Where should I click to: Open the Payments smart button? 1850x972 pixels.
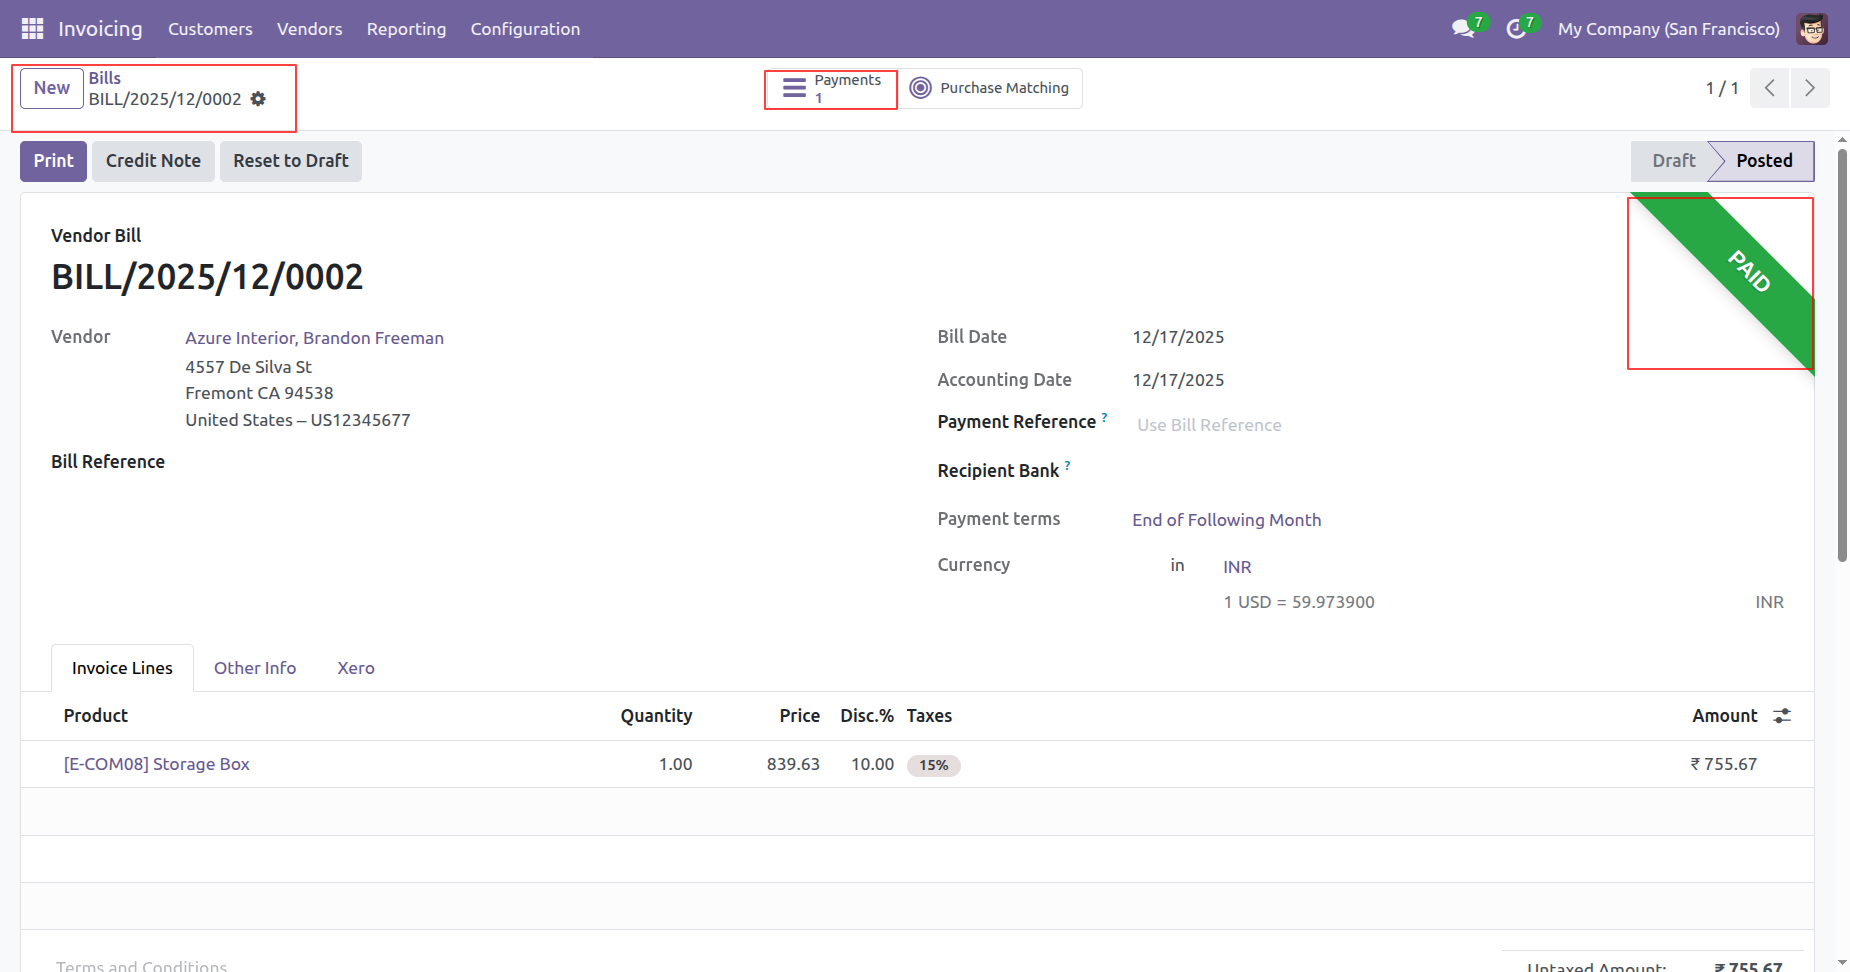[831, 89]
